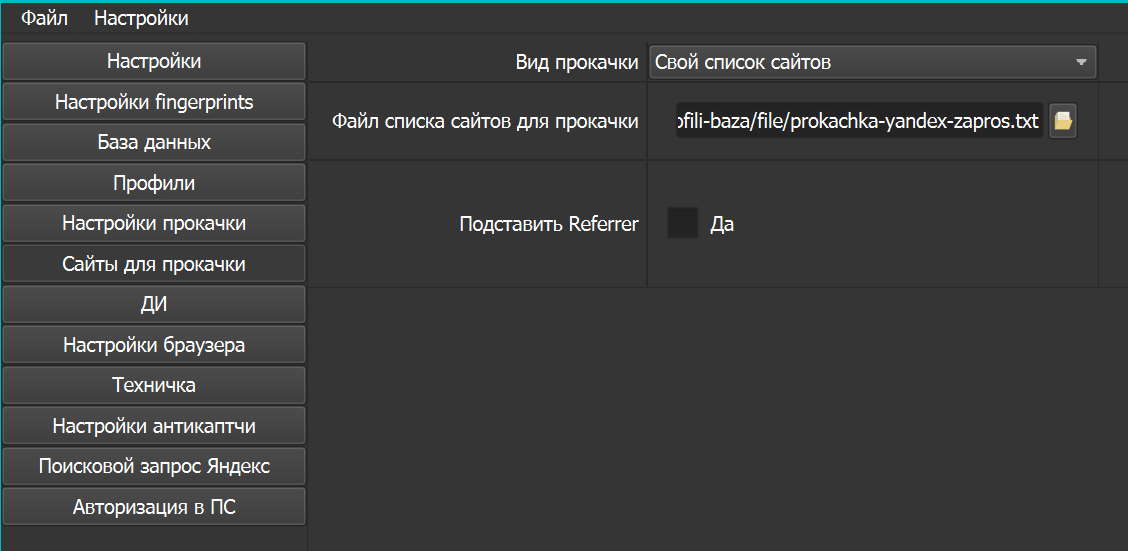Click the Подставить Referrer label
The image size is (1128, 551).
click(x=549, y=224)
